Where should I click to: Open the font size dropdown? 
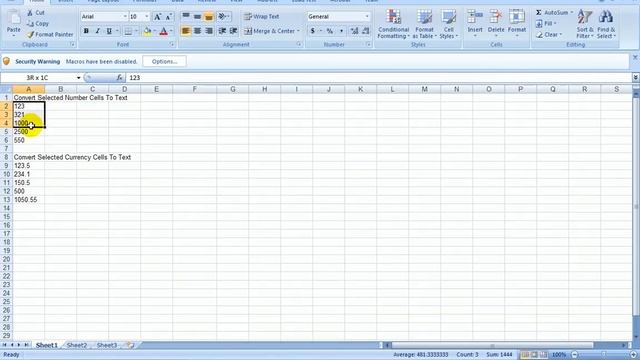(147, 17)
